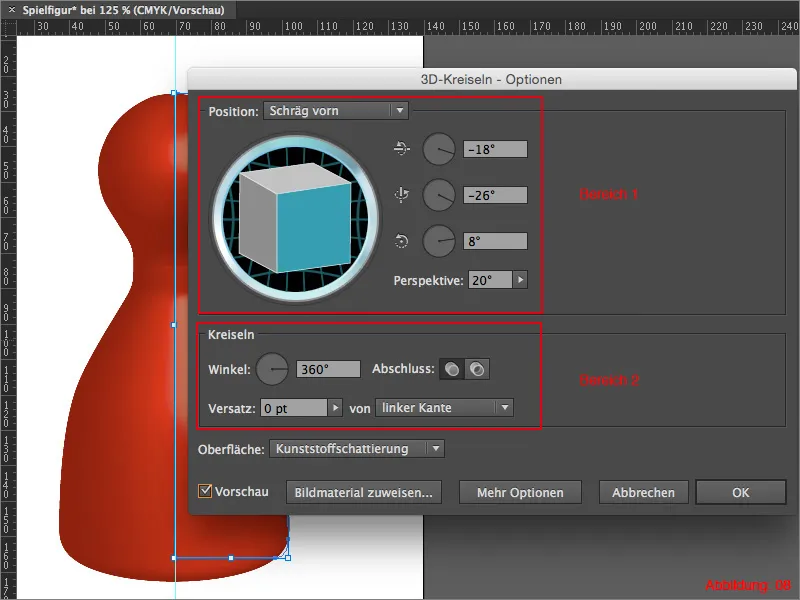
Task: Click the Z-axis rotation icon
Action: [x=402, y=241]
